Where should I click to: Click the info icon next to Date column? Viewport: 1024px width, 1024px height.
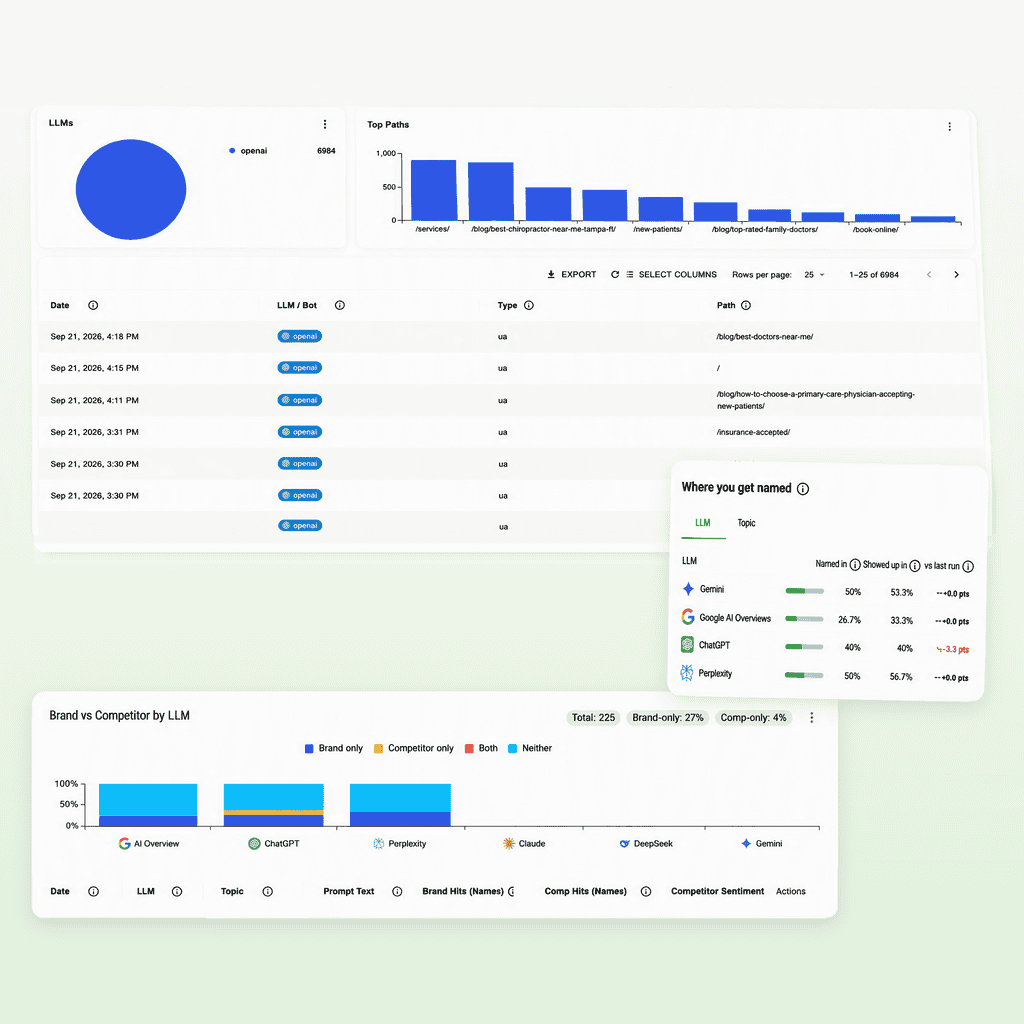point(93,305)
